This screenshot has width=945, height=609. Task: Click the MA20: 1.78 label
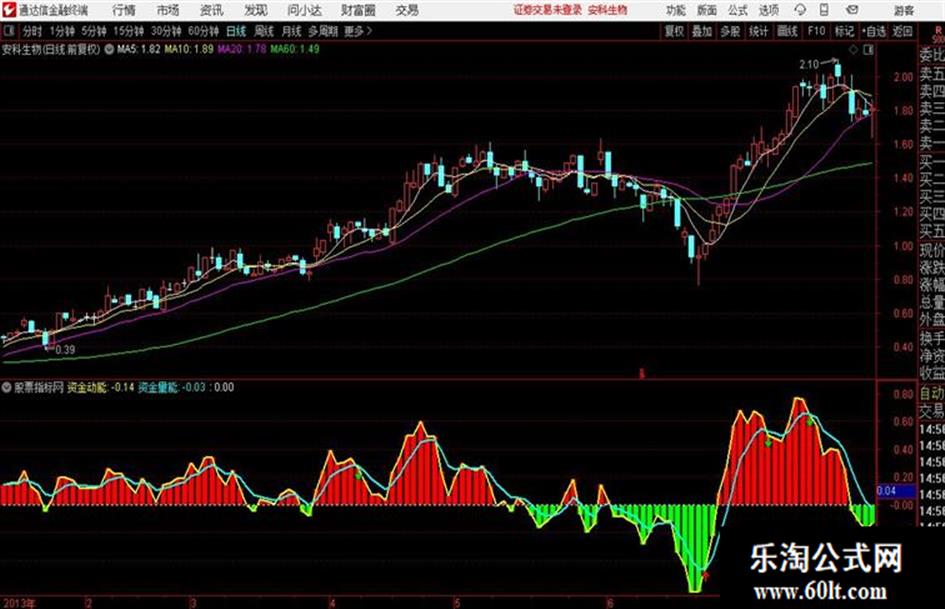(x=242, y=49)
